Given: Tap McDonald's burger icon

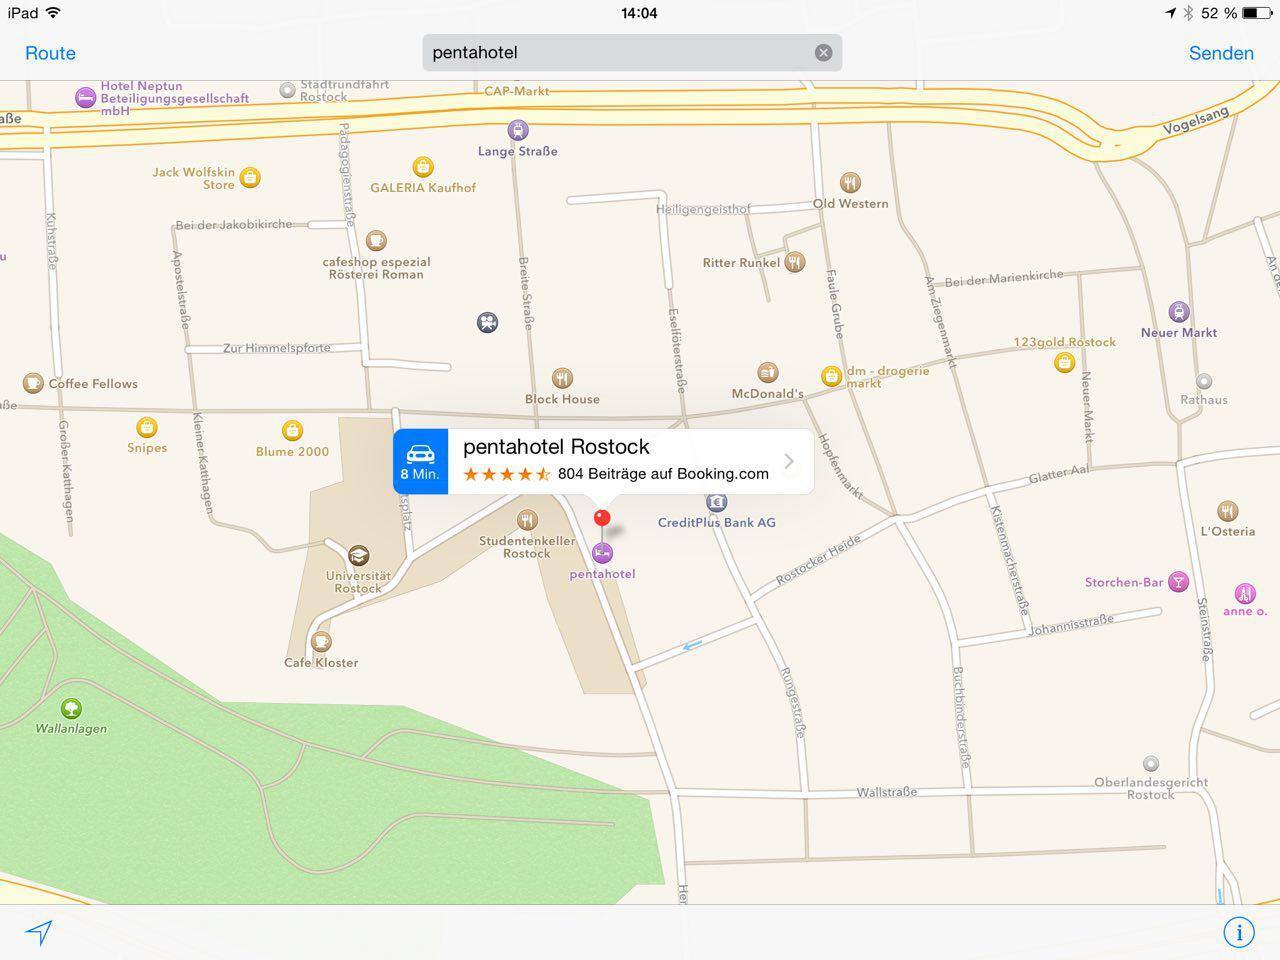Looking at the screenshot, I should (767, 373).
